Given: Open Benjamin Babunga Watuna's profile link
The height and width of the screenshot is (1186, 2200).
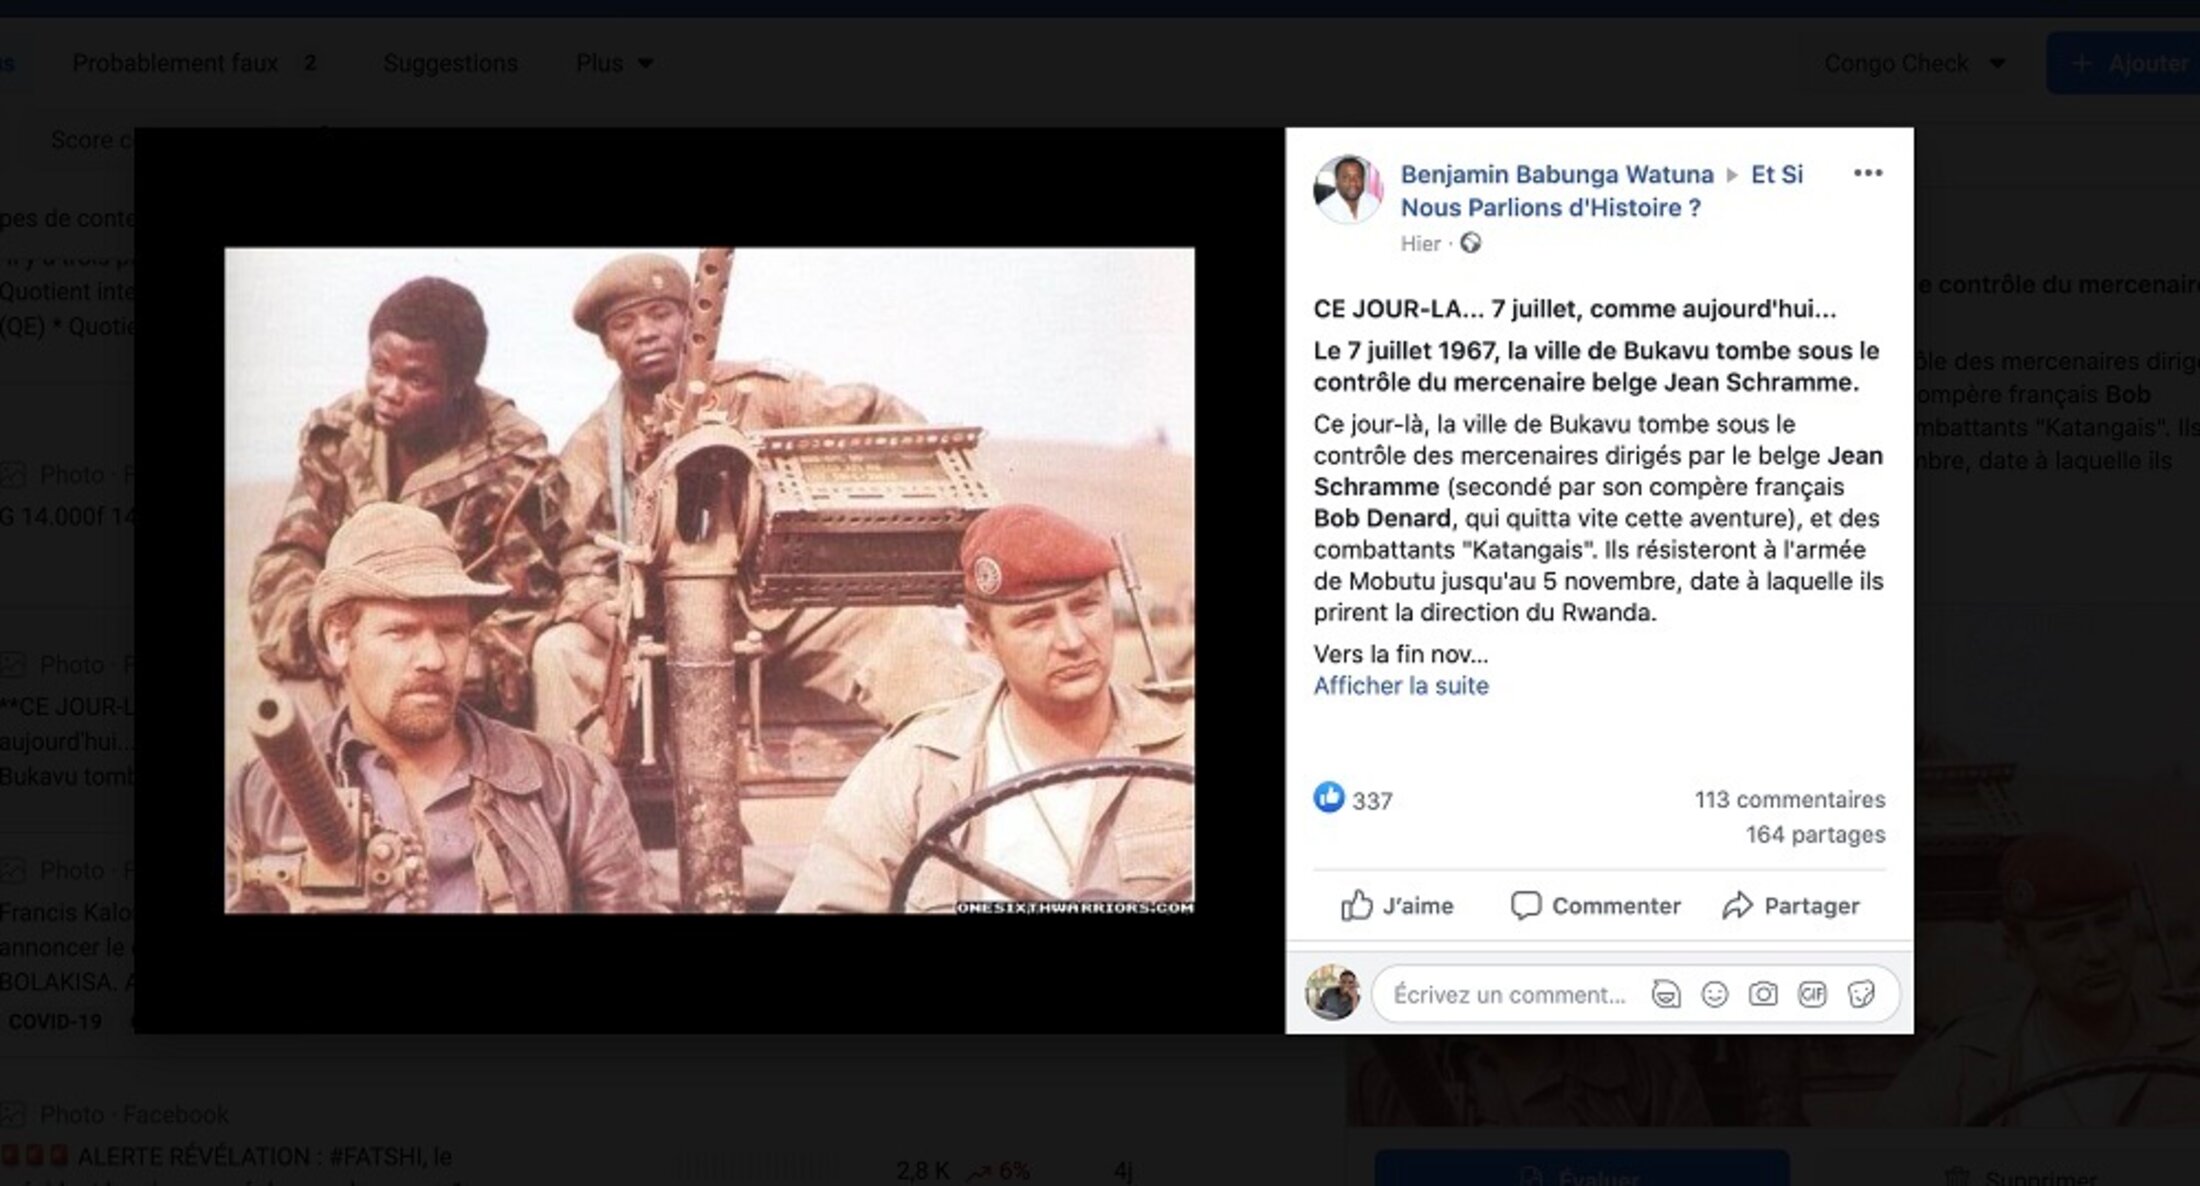Looking at the screenshot, I should [1556, 174].
